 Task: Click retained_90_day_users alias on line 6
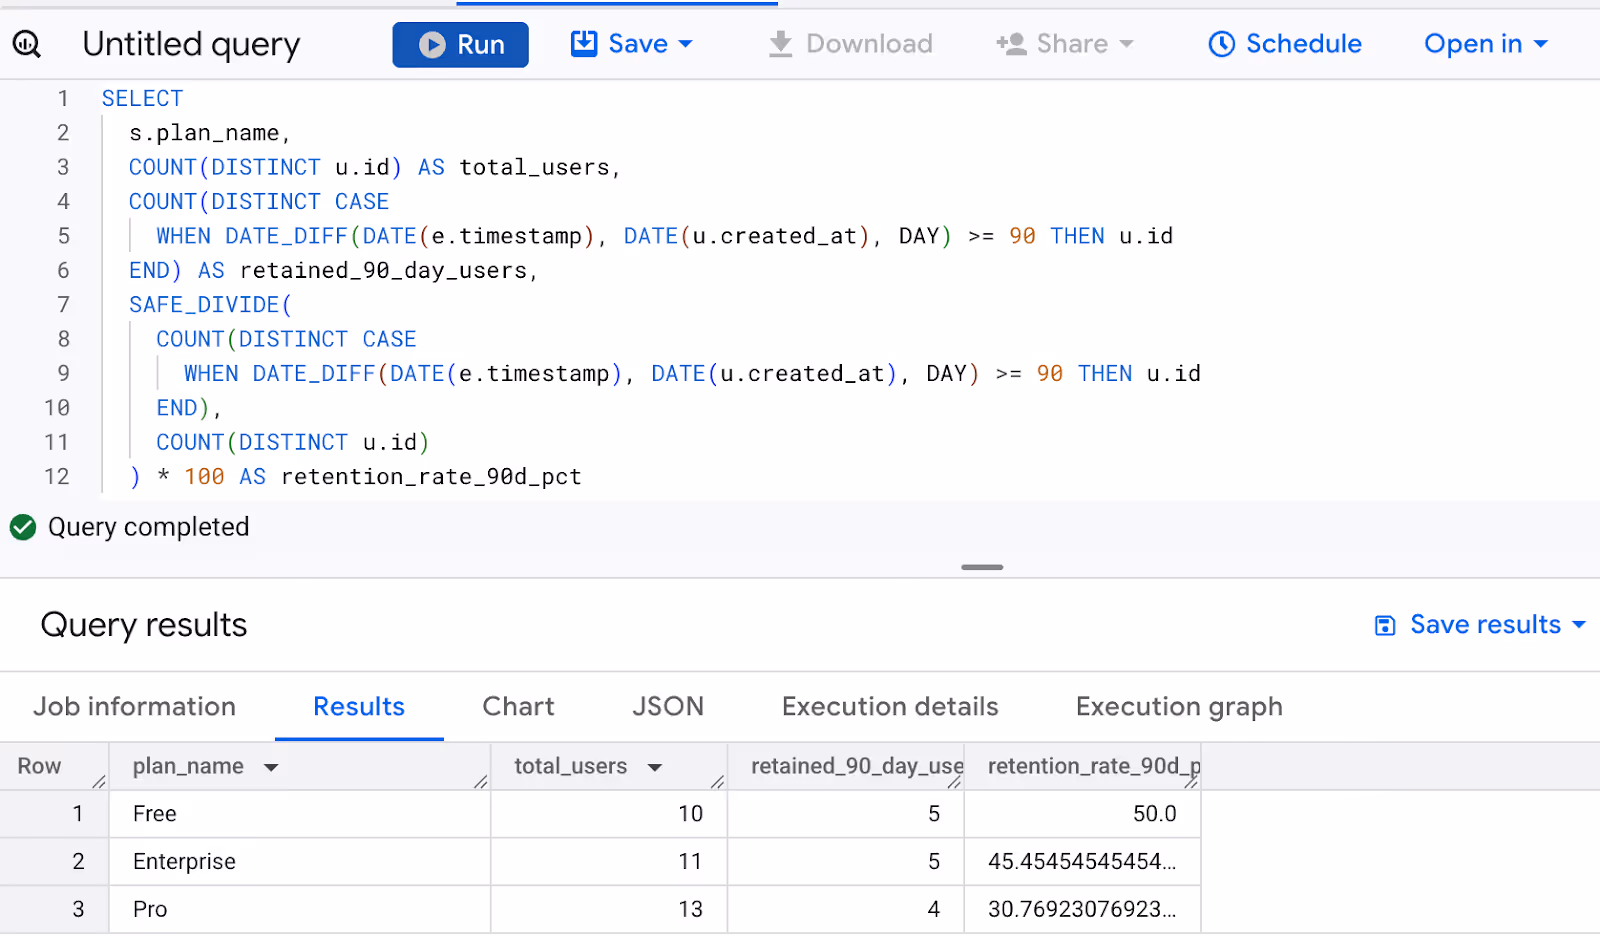[383, 271]
